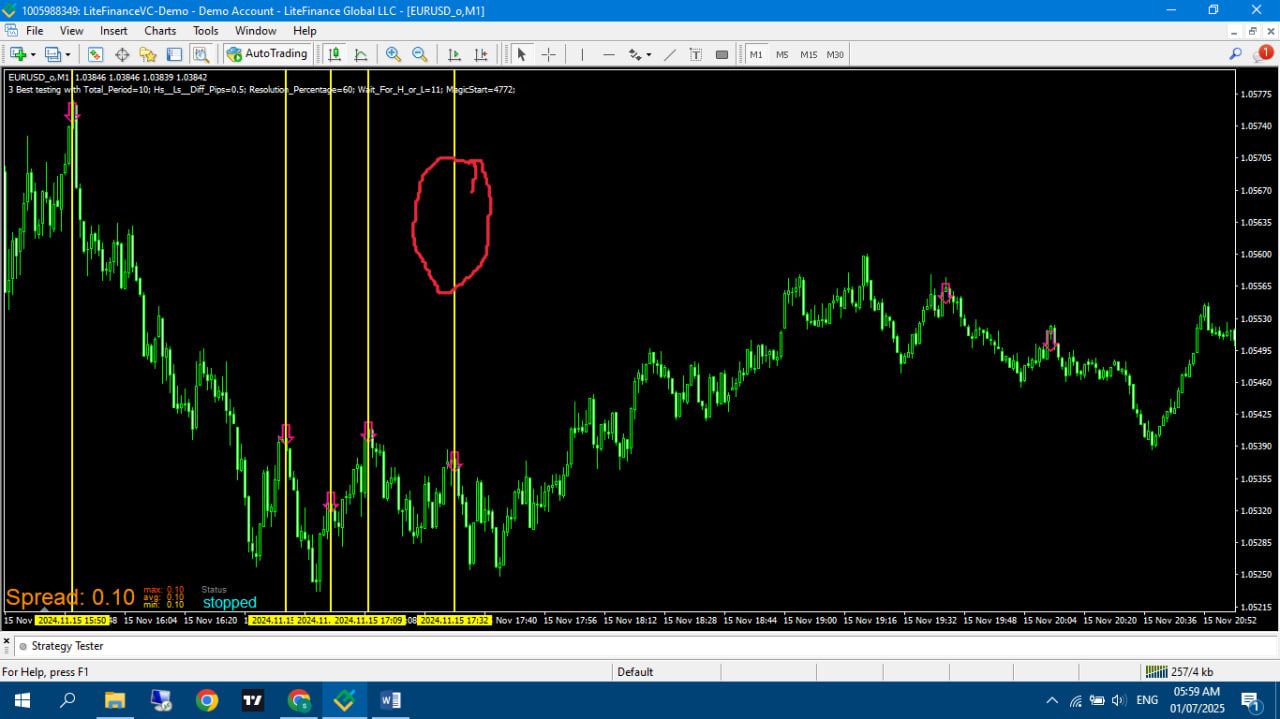This screenshot has width=1280, height=719.
Task: Open Windows taskbar search
Action: pos(68,700)
